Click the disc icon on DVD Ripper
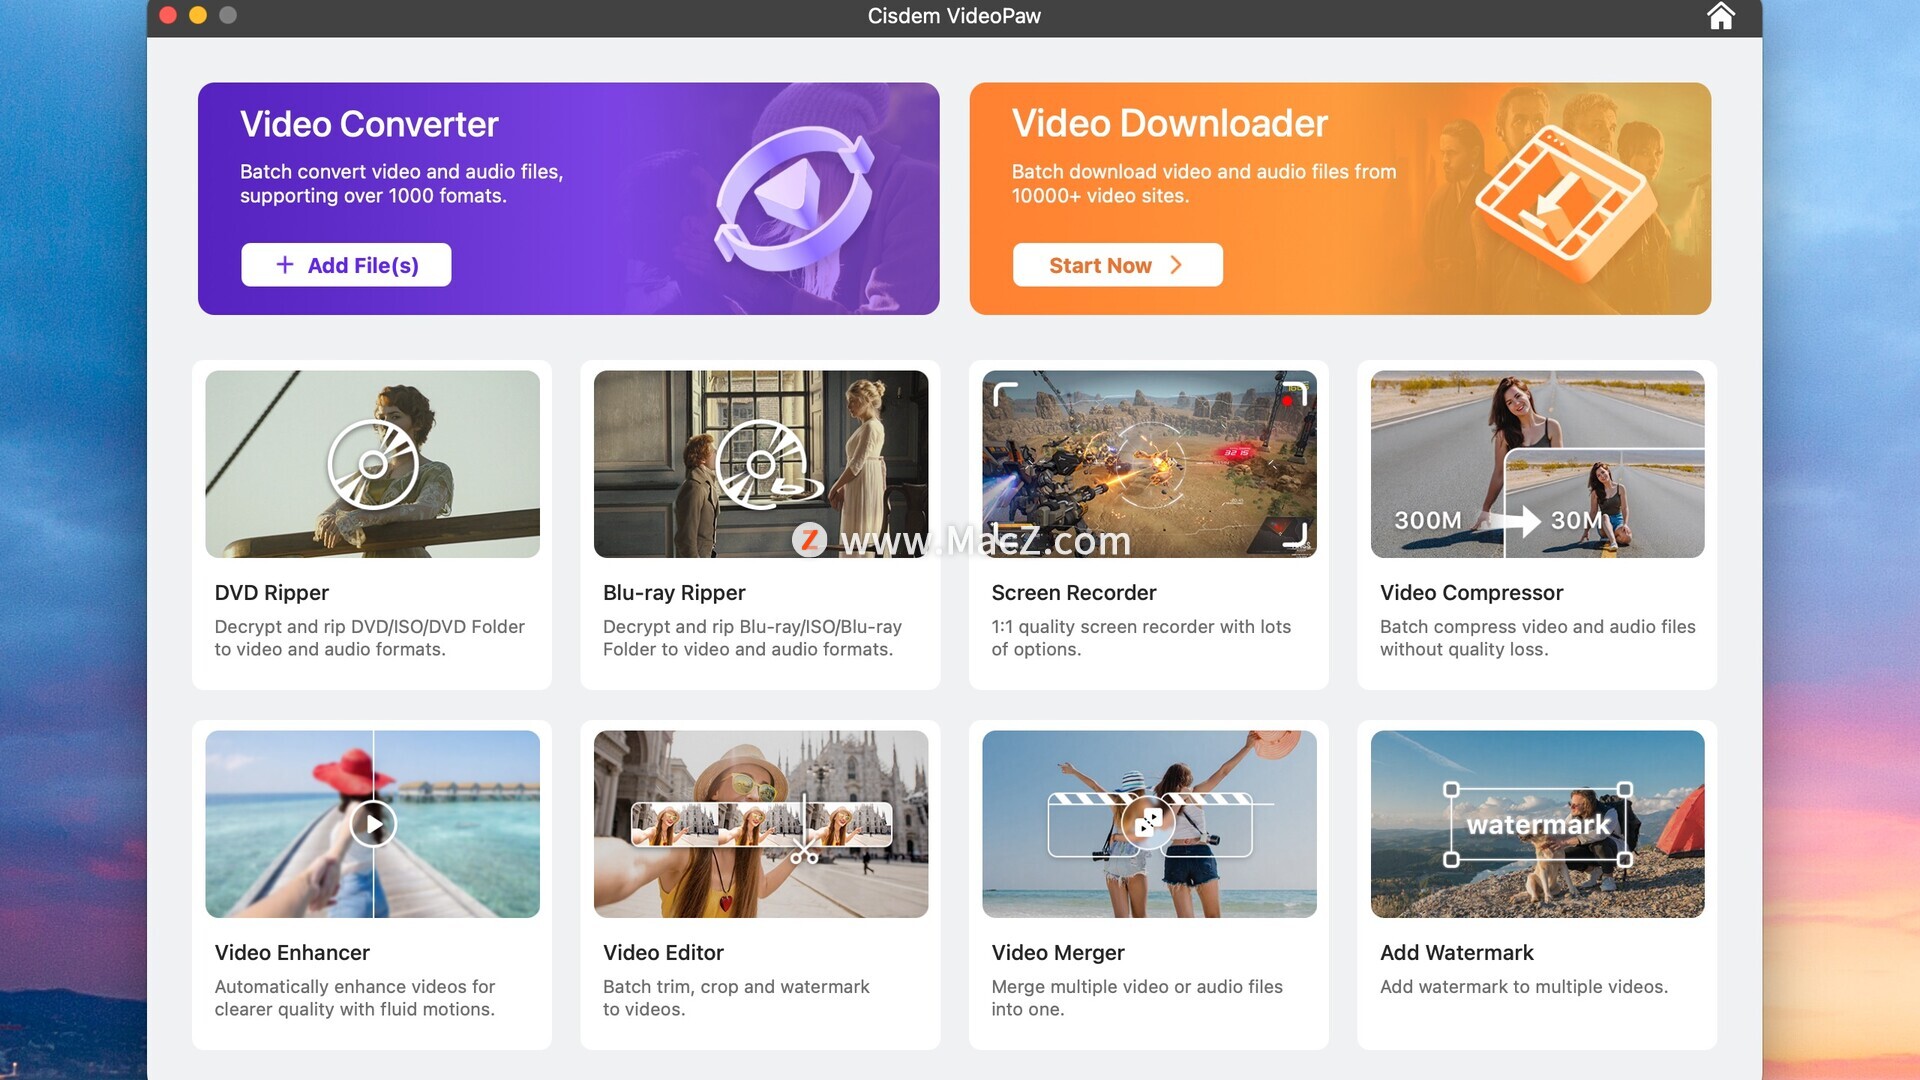Viewport: 1920px width, 1080px height. click(373, 464)
